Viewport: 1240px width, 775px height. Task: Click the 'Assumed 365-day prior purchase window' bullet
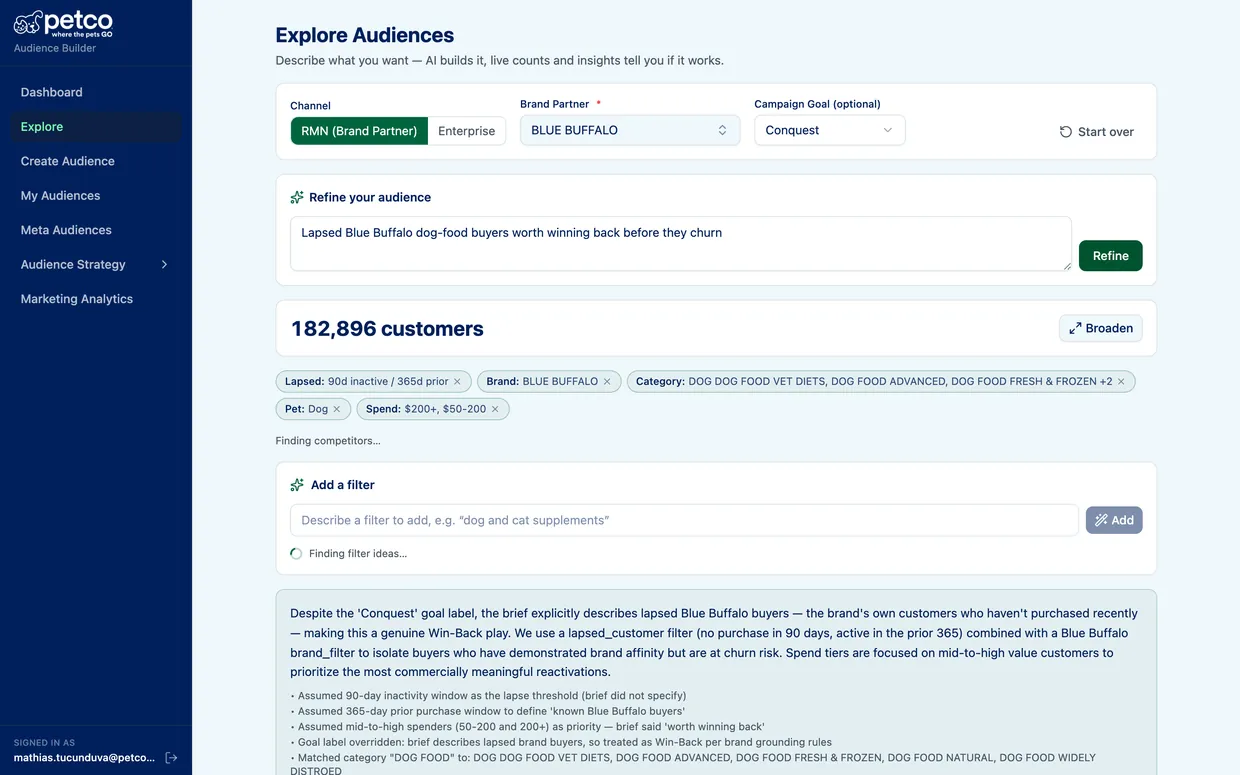click(x=488, y=711)
